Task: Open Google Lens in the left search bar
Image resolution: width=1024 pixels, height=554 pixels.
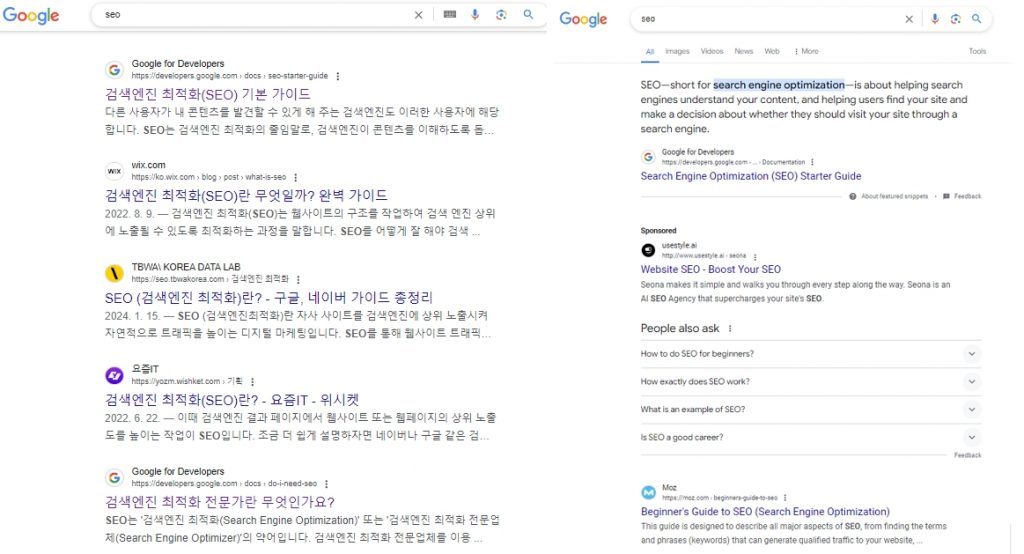Action: (x=501, y=14)
